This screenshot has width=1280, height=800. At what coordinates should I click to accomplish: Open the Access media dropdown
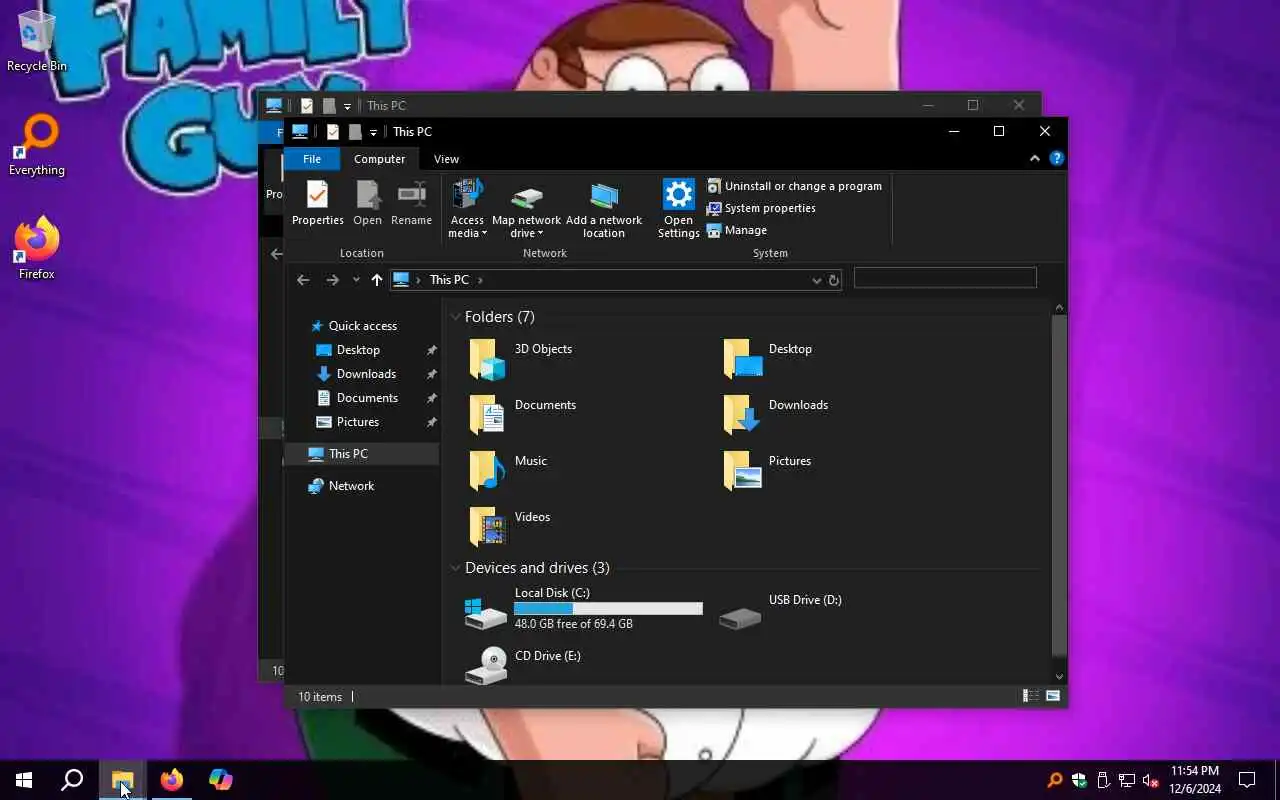coord(467,209)
